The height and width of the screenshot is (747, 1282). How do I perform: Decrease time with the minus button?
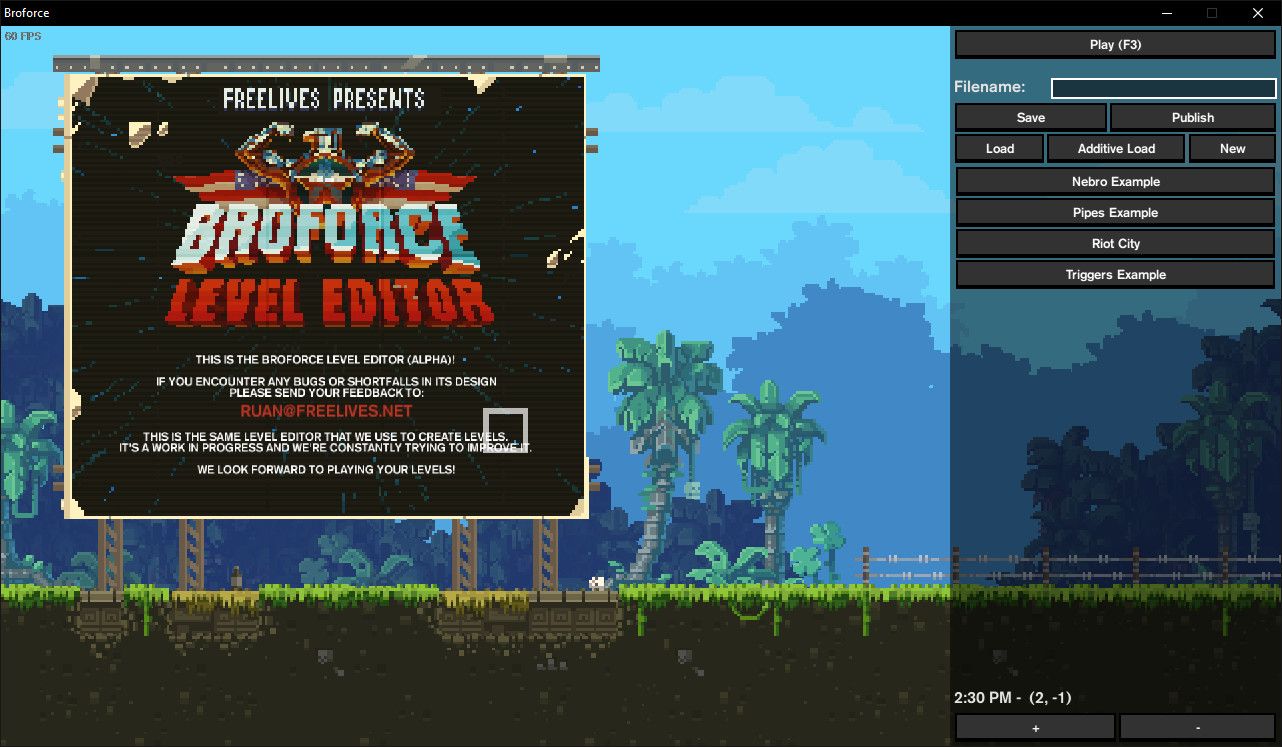1197,728
